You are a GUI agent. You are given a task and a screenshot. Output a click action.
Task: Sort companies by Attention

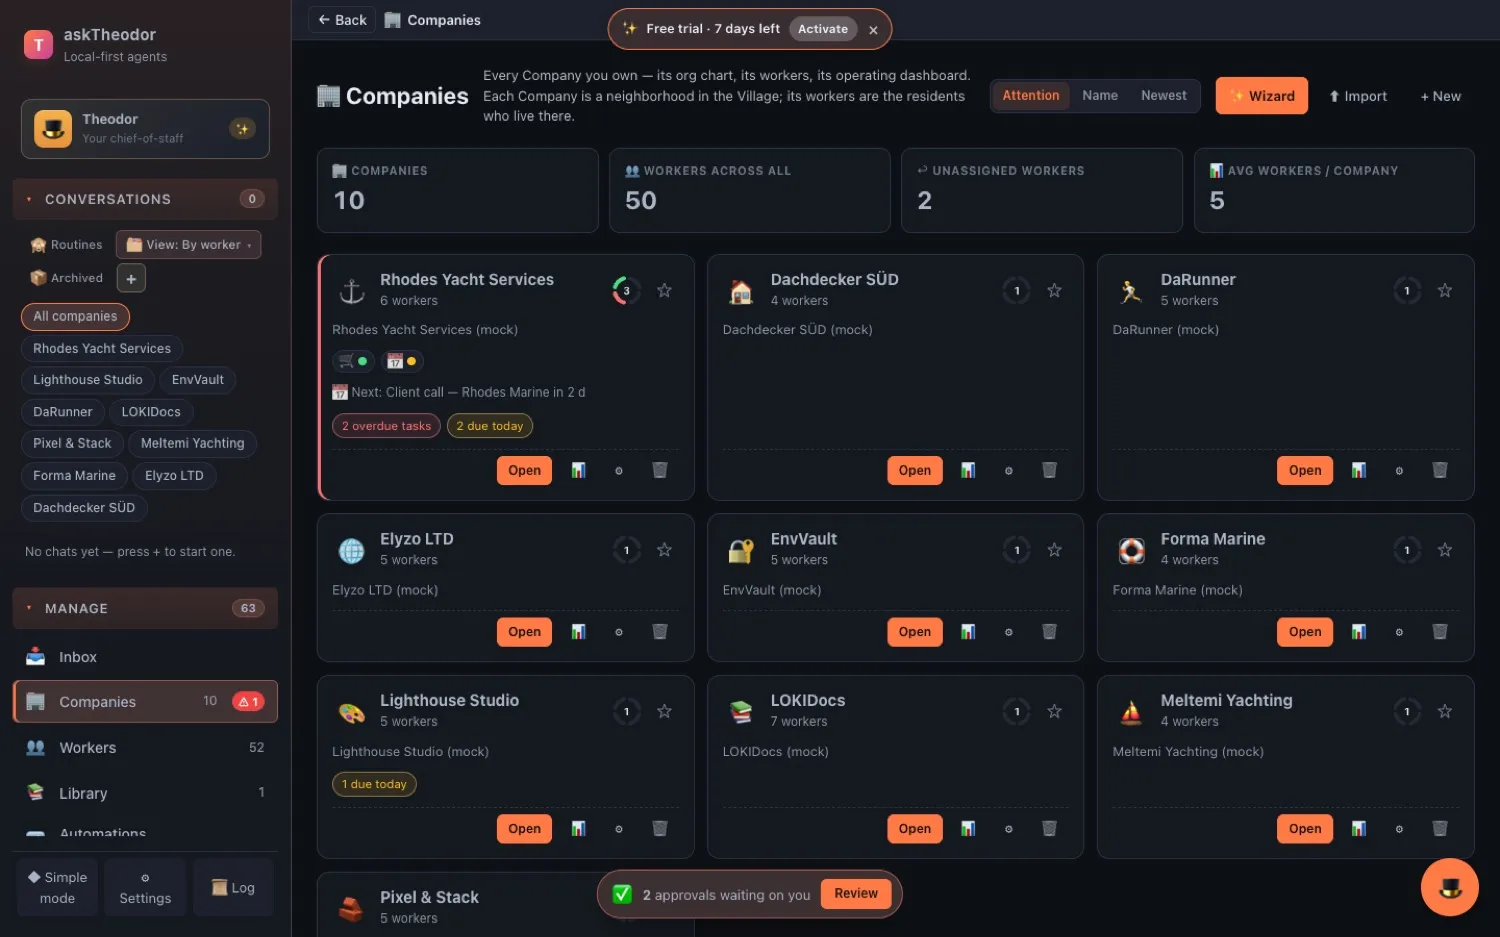1030,96
